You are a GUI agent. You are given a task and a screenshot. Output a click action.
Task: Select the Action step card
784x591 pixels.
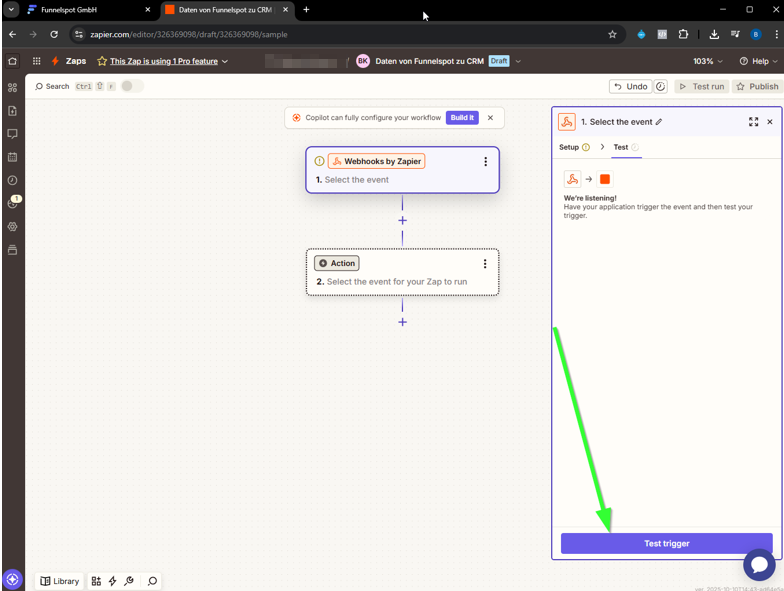pyautogui.click(x=402, y=272)
